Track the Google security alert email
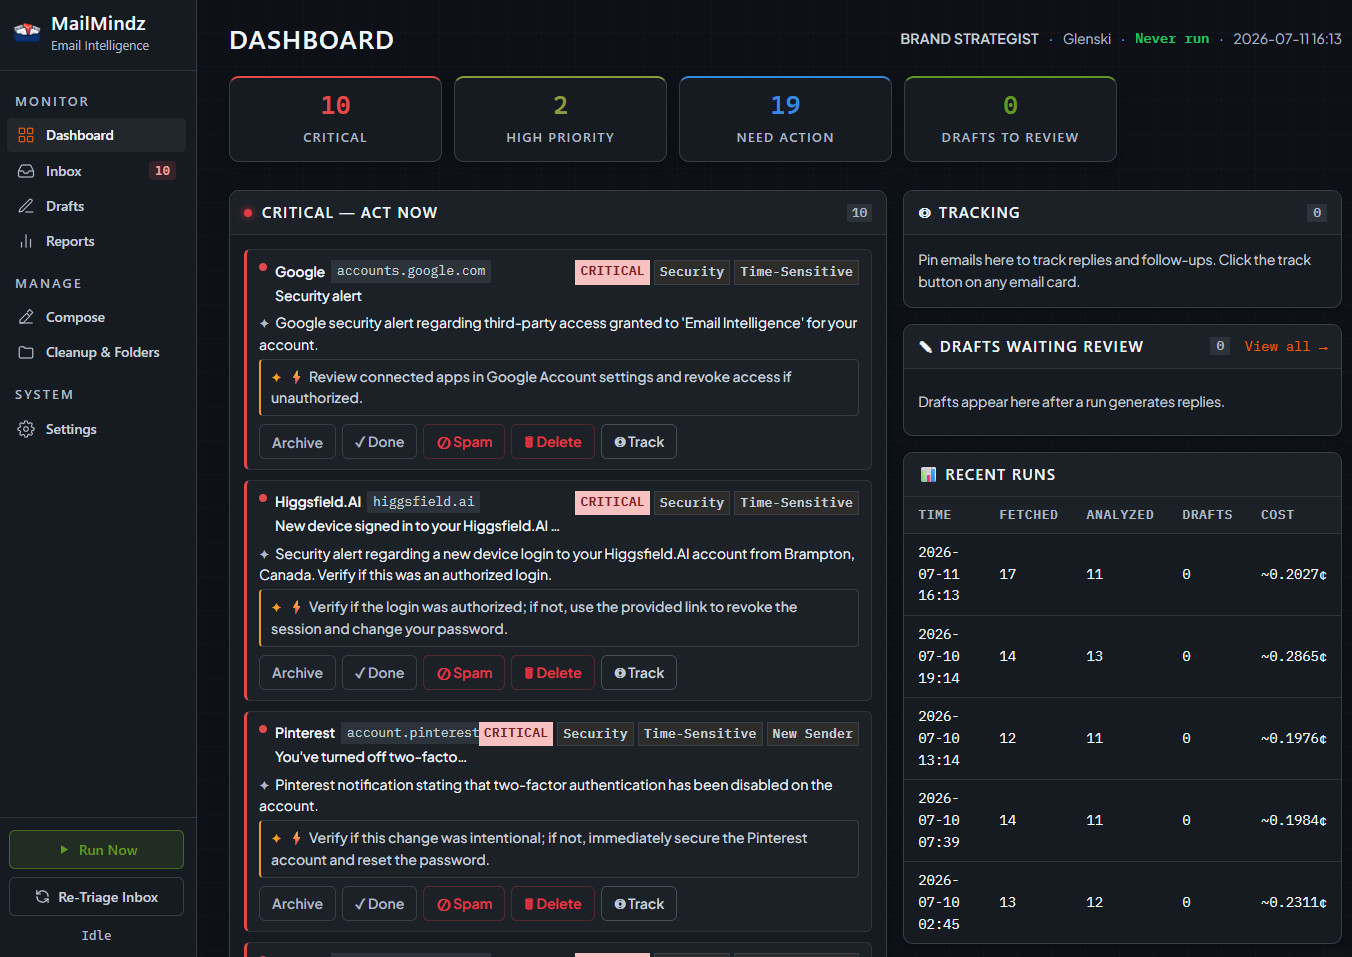 coord(639,442)
